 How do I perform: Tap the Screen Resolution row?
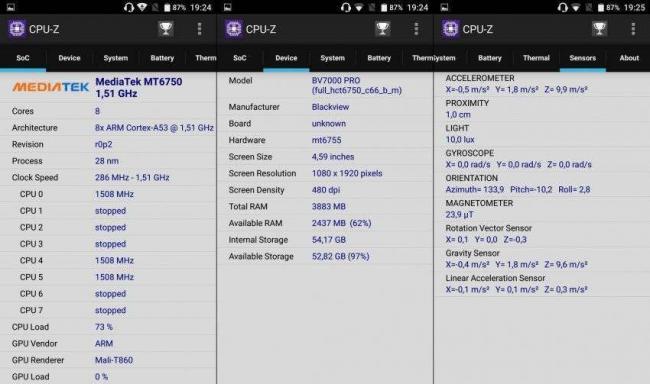[325, 173]
